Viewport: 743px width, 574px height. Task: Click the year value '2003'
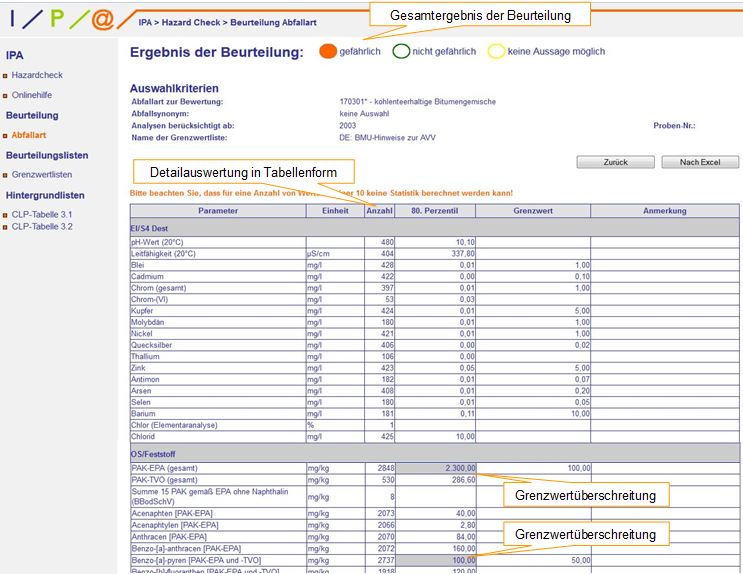pyautogui.click(x=347, y=126)
